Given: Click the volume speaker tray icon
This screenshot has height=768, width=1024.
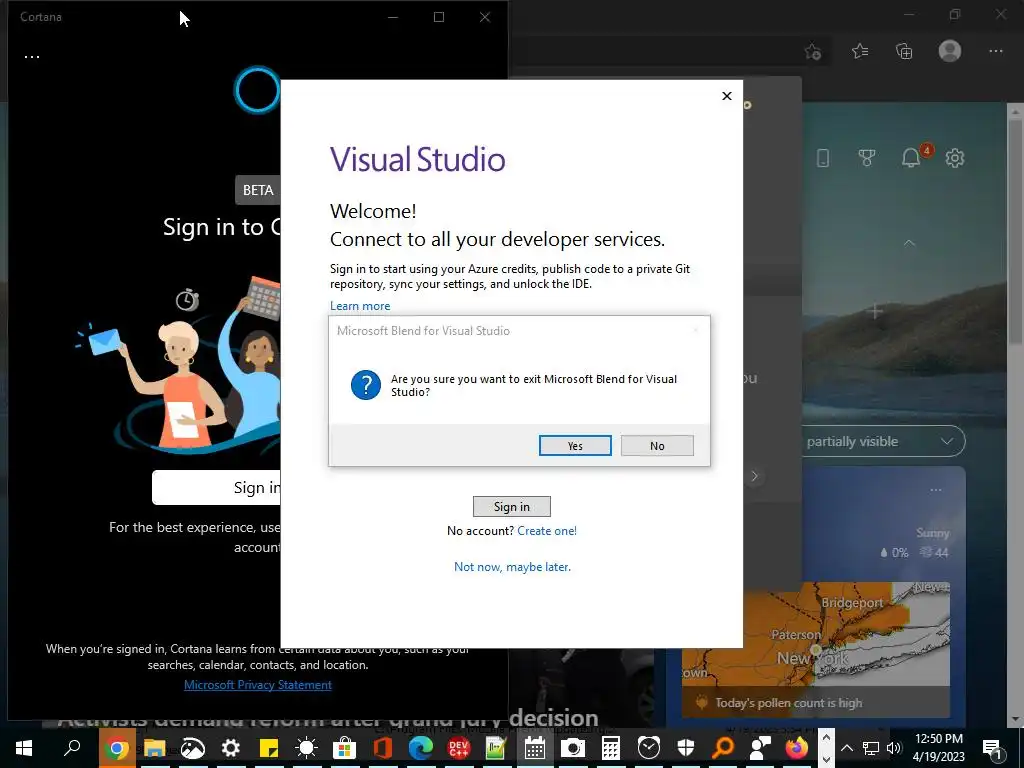Looking at the screenshot, I should [893, 748].
